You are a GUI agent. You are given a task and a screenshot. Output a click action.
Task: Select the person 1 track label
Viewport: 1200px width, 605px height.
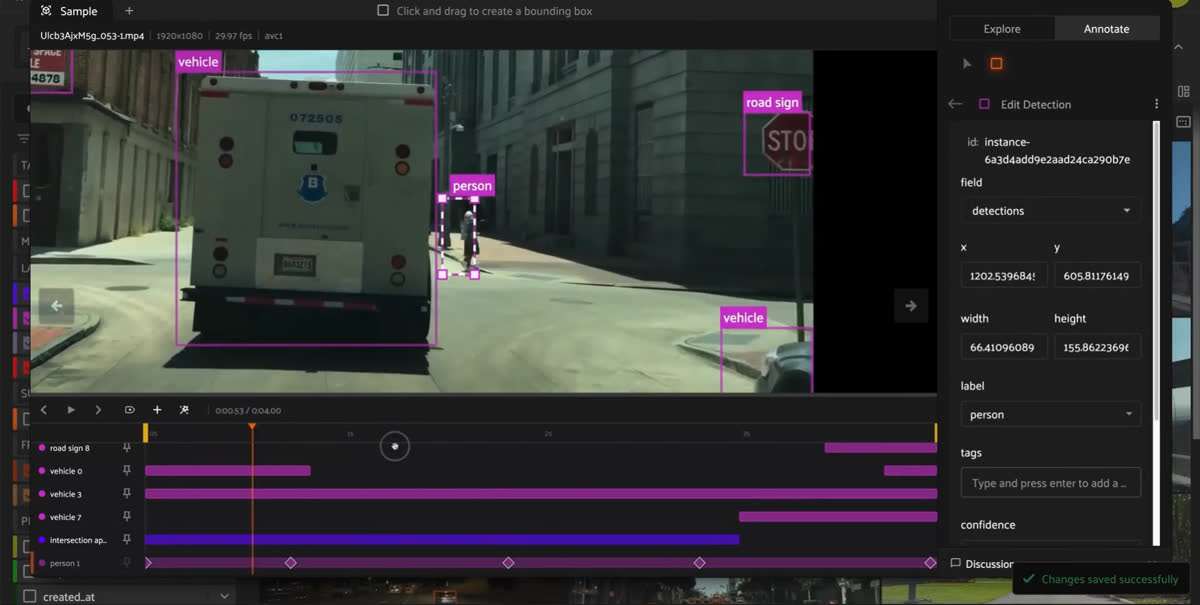[65, 563]
